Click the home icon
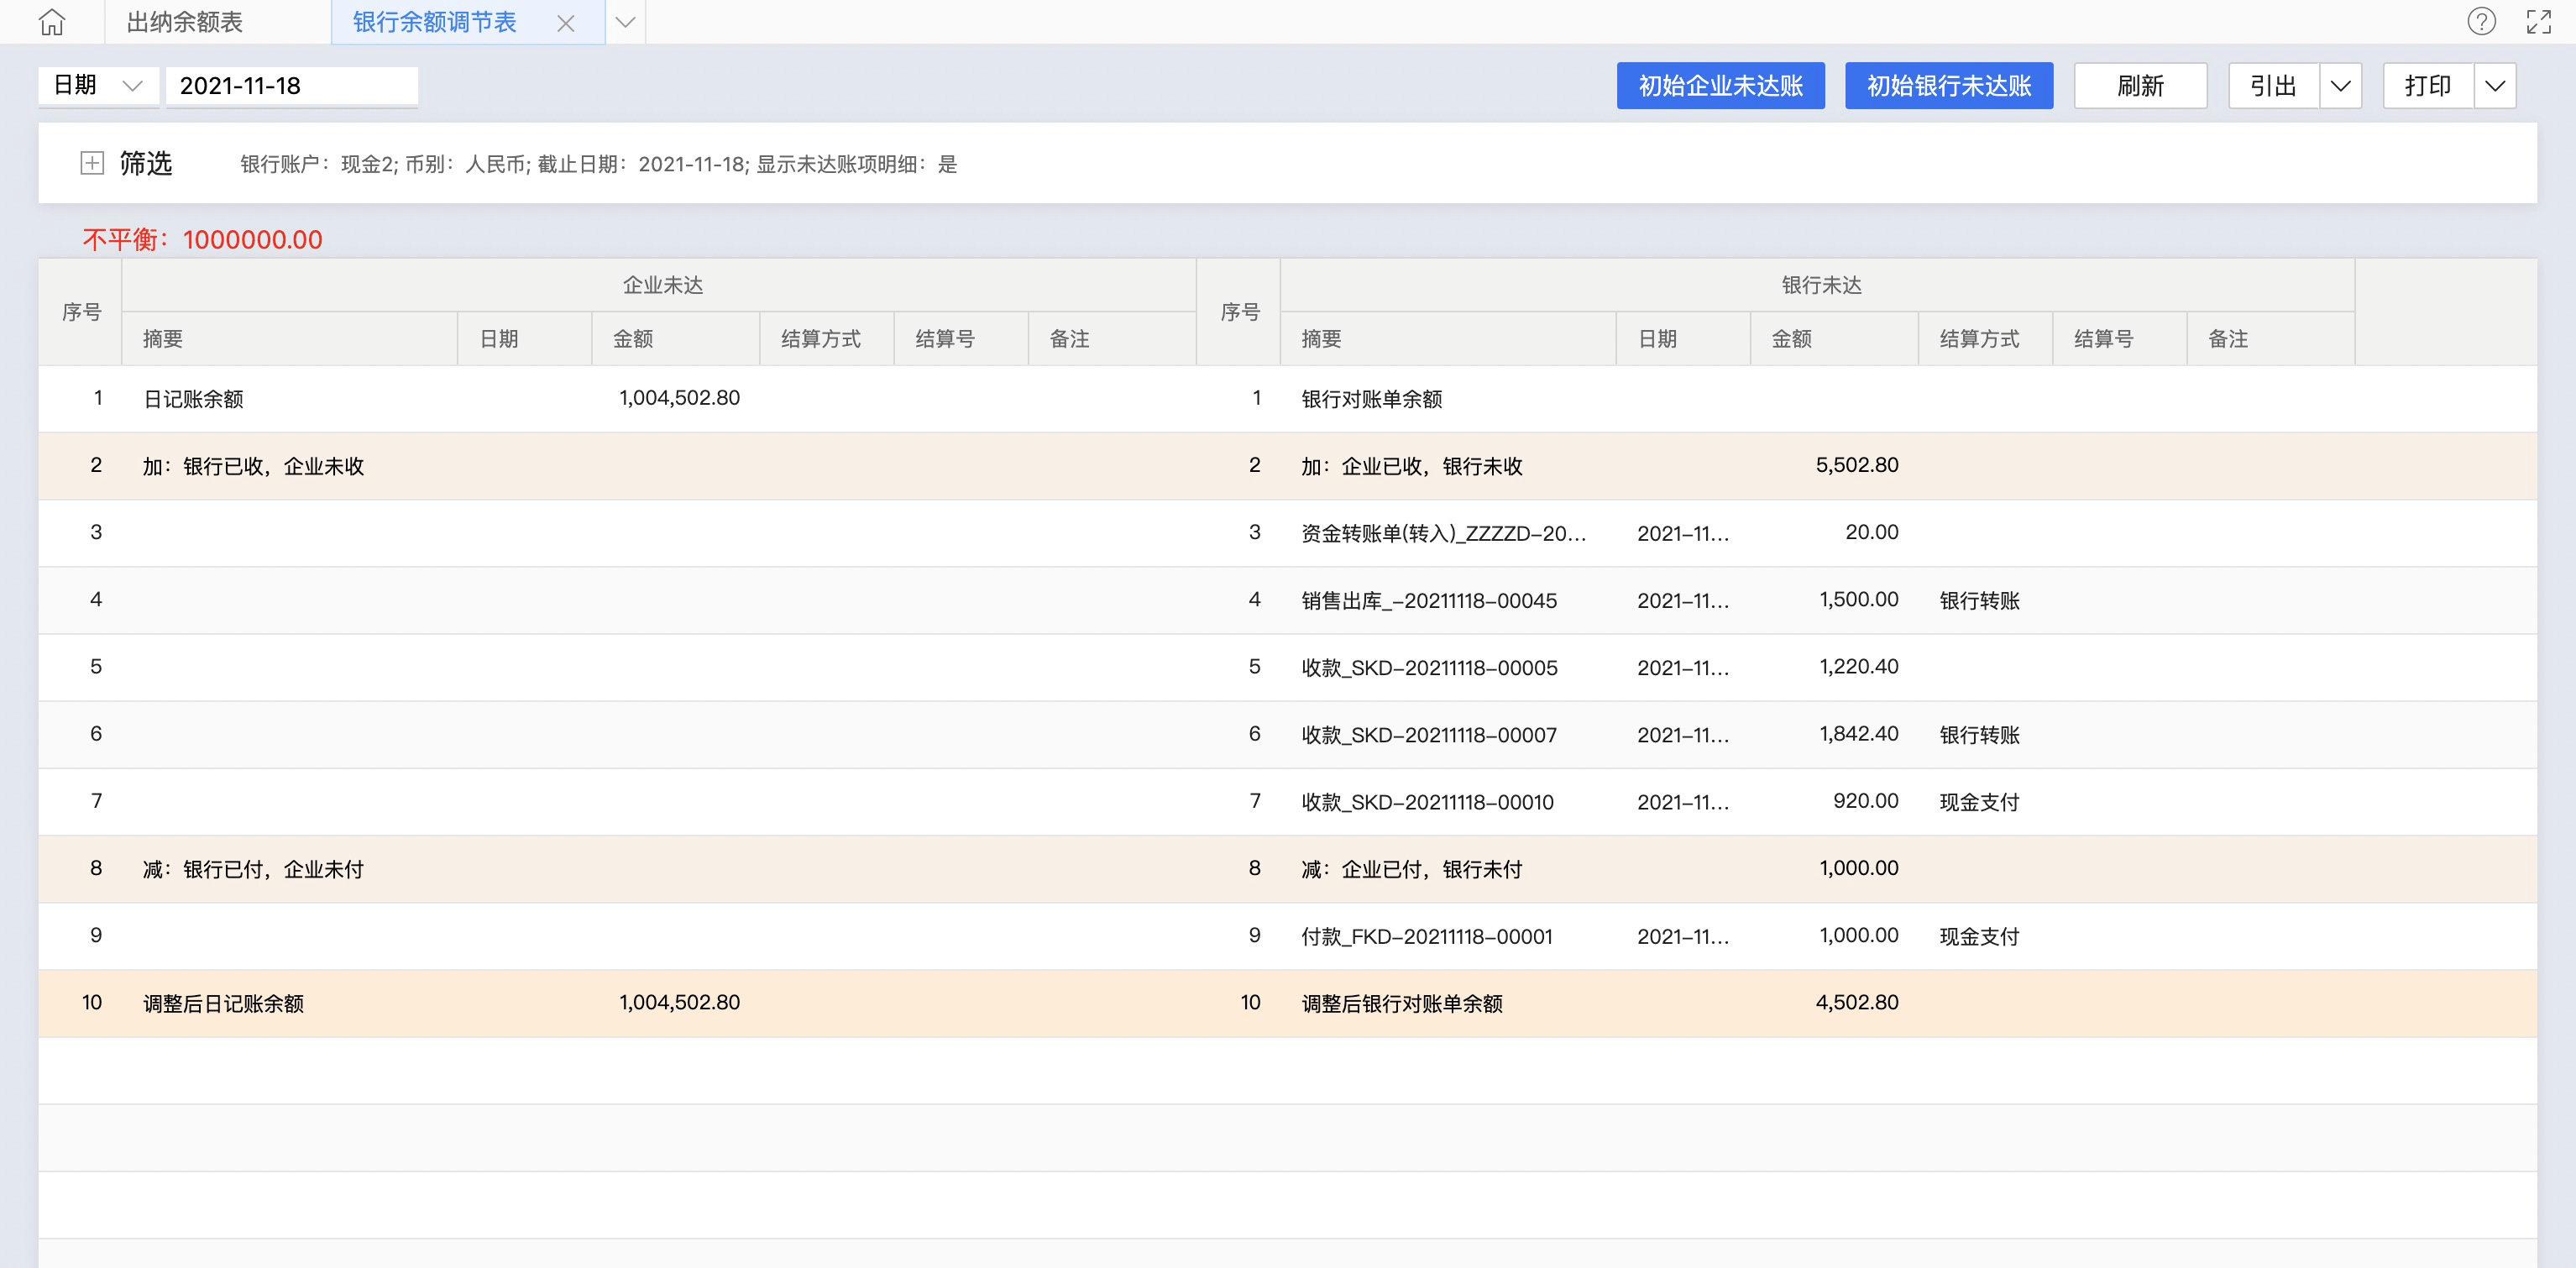The height and width of the screenshot is (1268, 2576). point(52,22)
